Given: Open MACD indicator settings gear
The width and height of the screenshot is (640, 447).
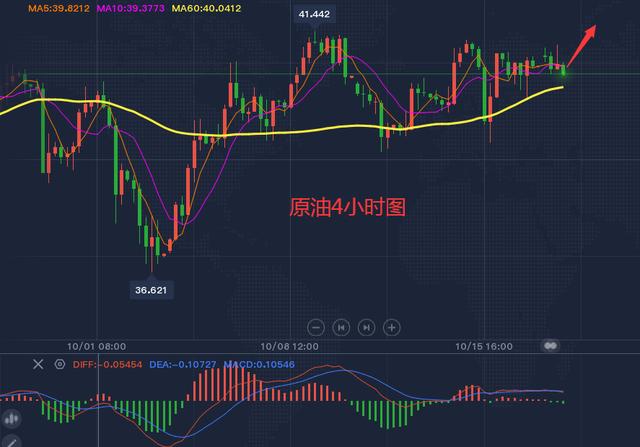Looking at the screenshot, I should pos(60,364).
